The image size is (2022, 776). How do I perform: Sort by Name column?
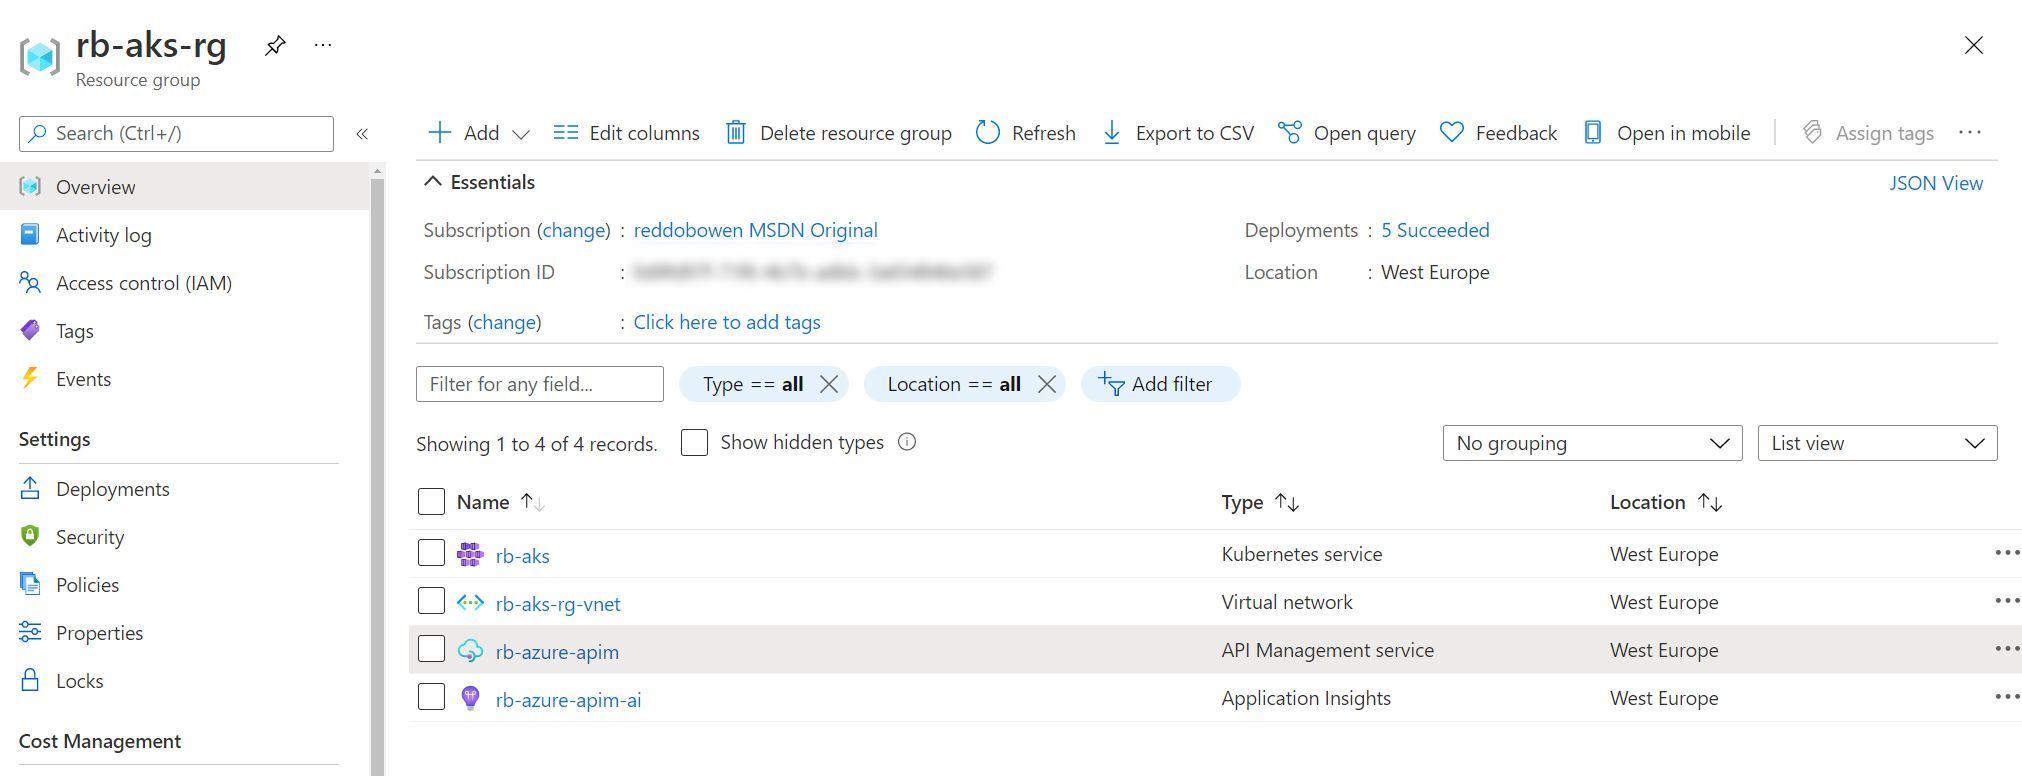500,502
